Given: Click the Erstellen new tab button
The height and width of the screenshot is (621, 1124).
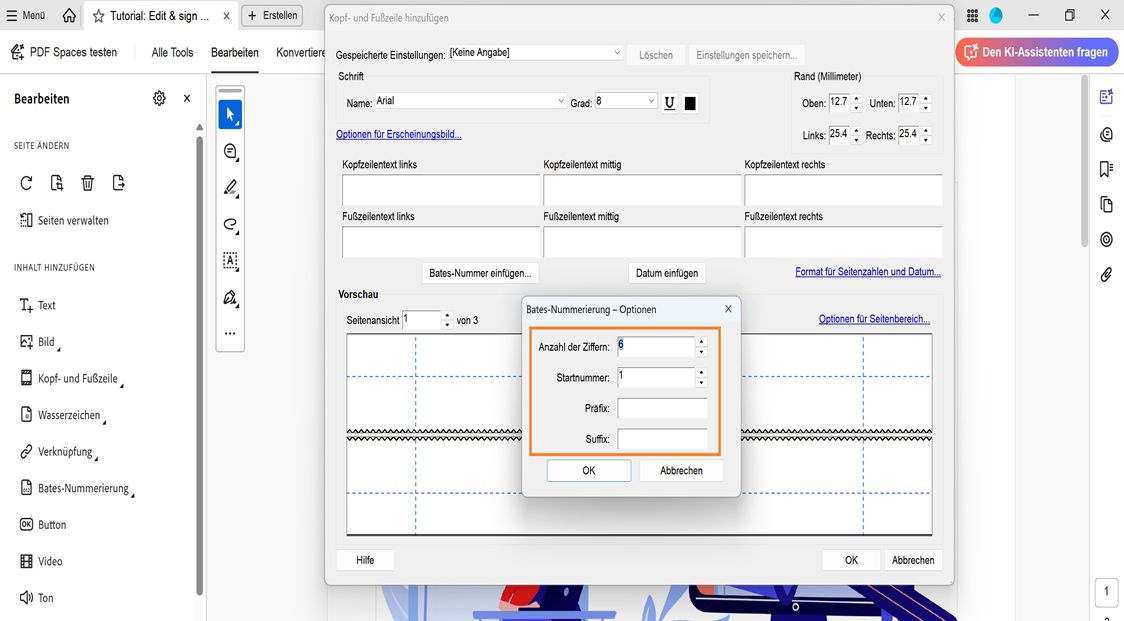Looking at the screenshot, I should pyautogui.click(x=272, y=15).
